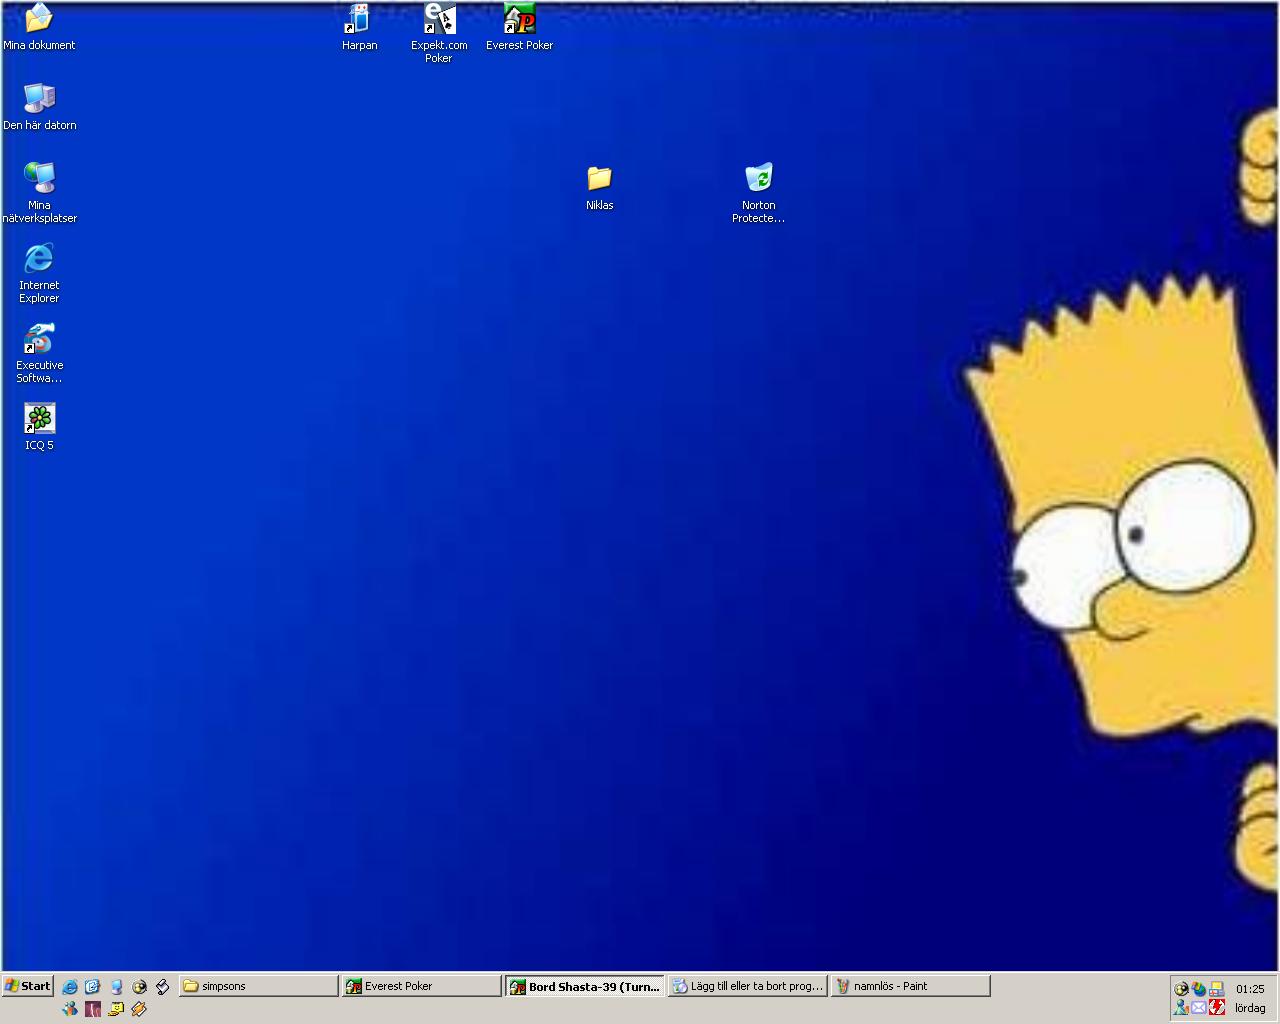Open MSN Messenger from the system tray
The width and height of the screenshot is (1280, 1024).
click(x=1182, y=1009)
